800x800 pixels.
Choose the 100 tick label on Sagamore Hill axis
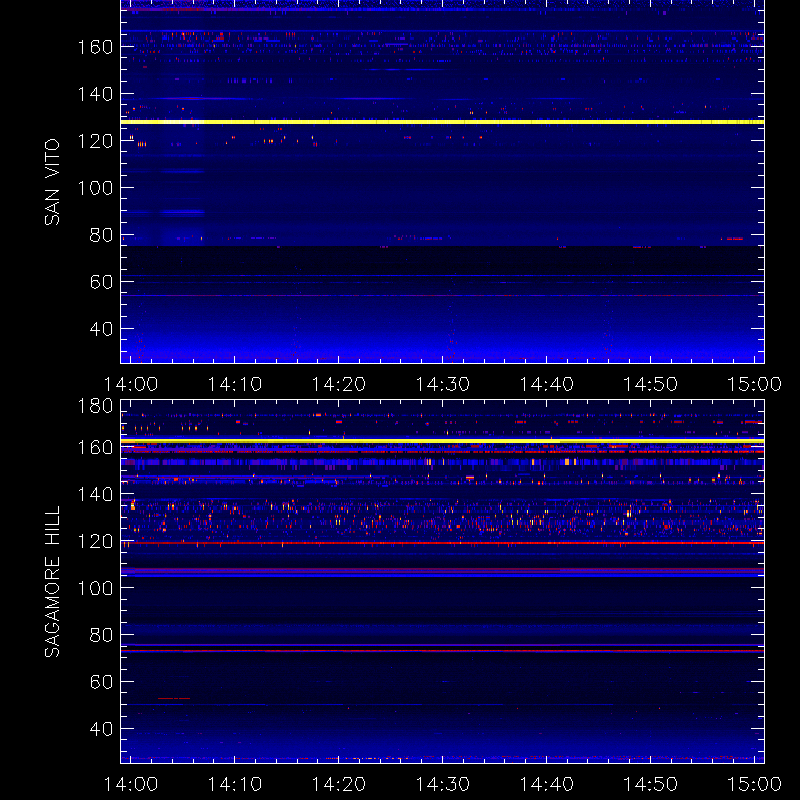[x=95, y=588]
